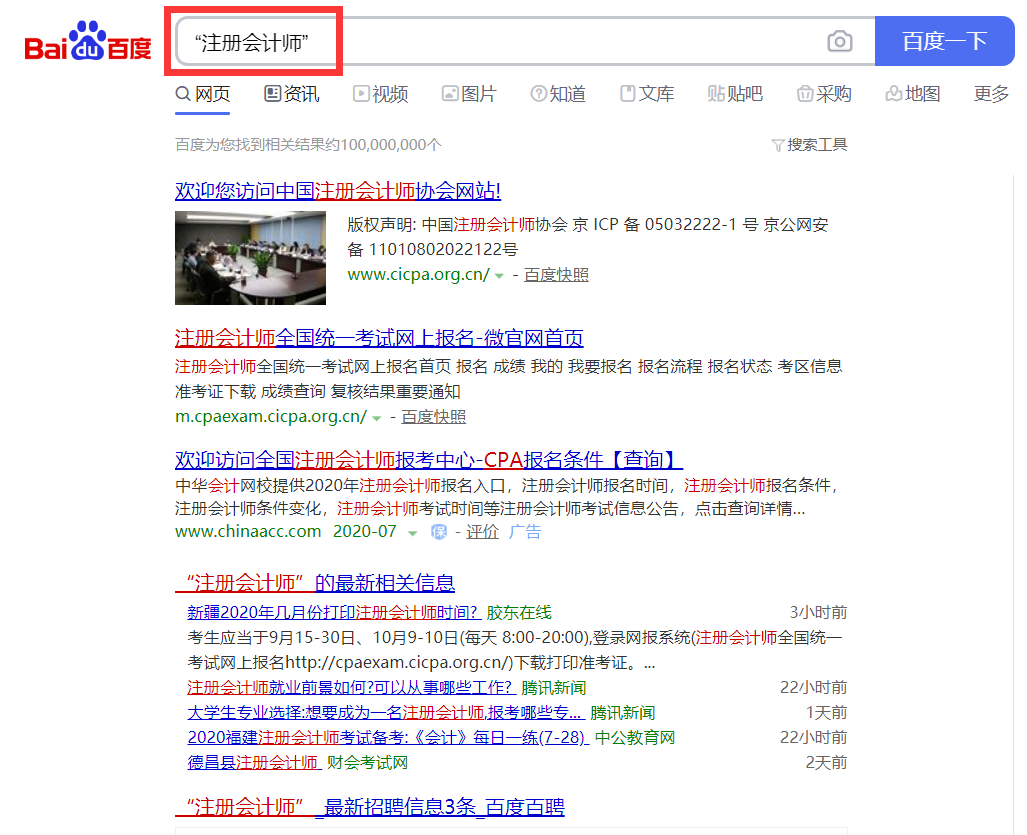Open the 视频 tab
Image resolution: width=1027 pixels, height=835 pixels.
coord(381,94)
